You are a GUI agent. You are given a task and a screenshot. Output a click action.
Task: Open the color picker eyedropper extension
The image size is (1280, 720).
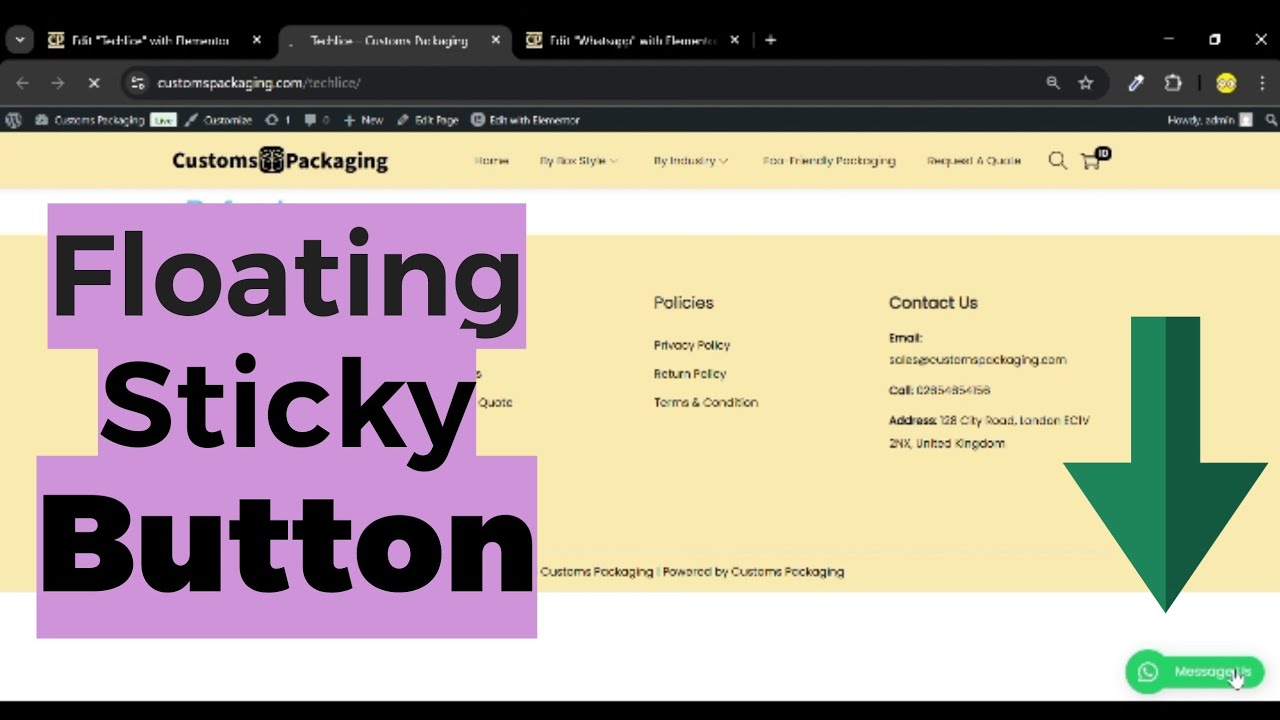tap(1136, 83)
